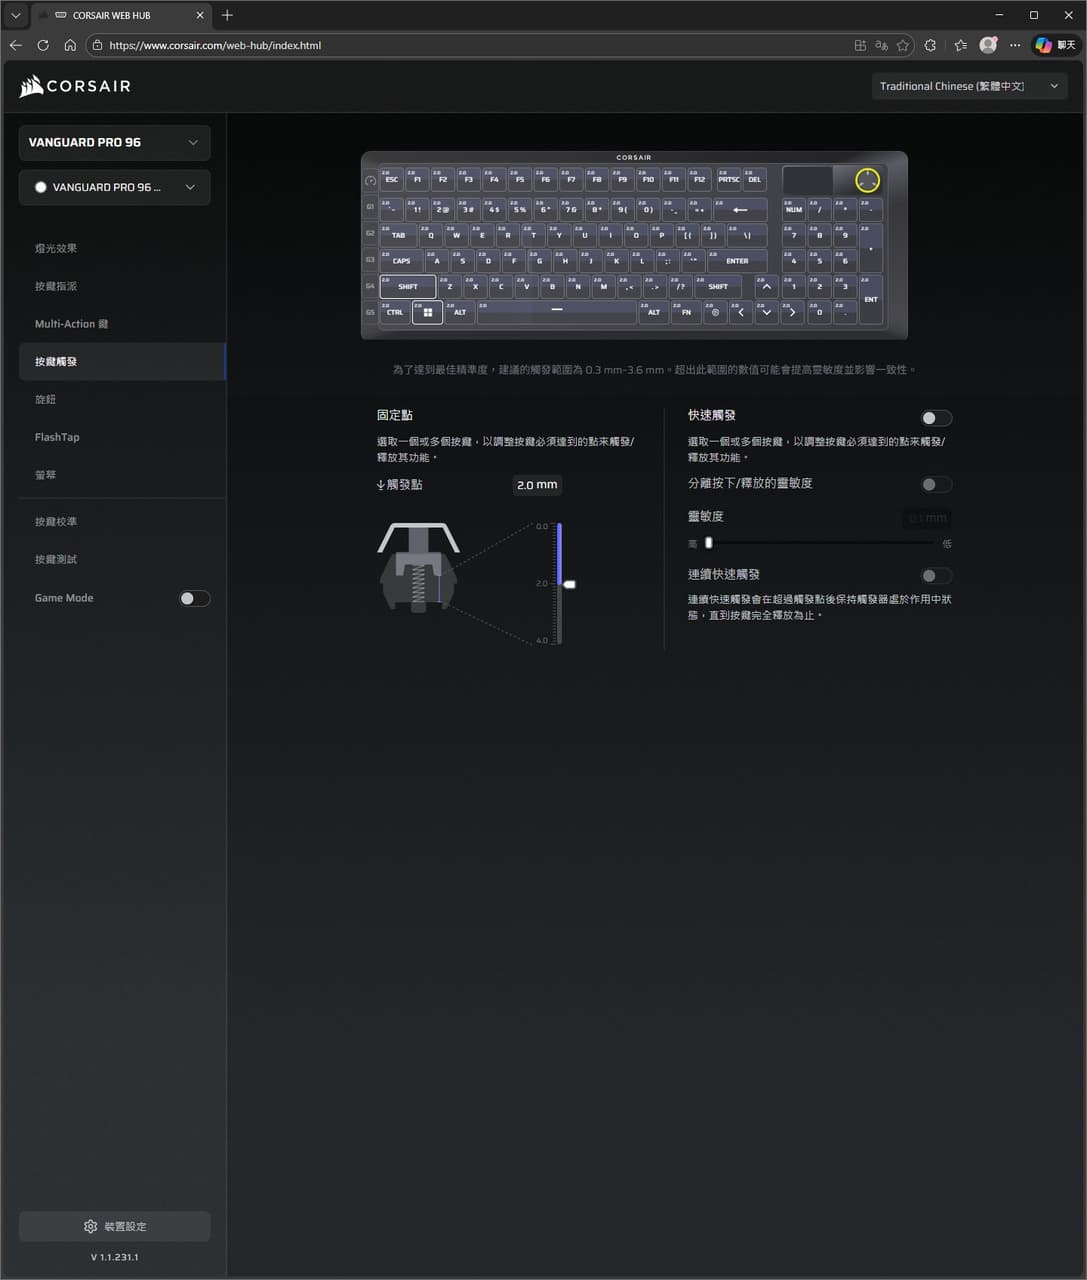Open the browser tab search chevron
The width and height of the screenshot is (1087, 1280).
tap(15, 15)
